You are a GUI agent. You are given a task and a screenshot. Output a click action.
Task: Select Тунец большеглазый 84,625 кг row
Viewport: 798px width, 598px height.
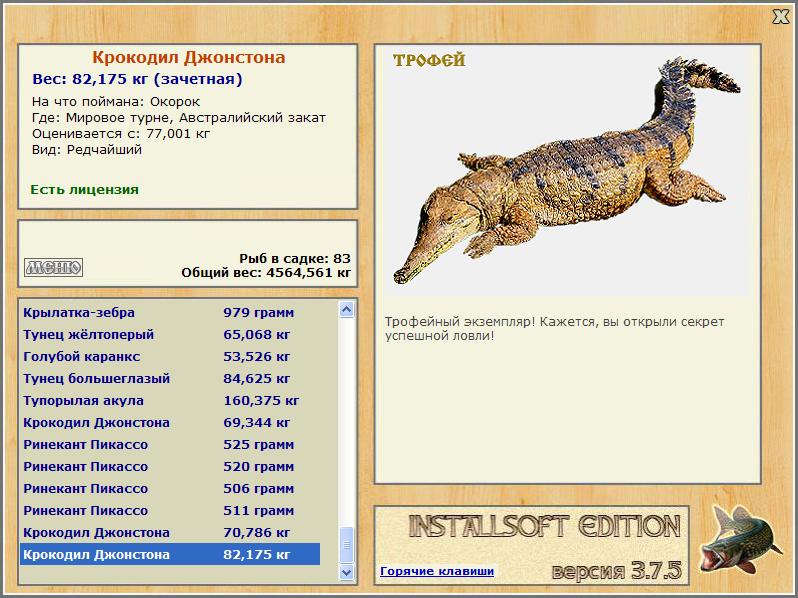[x=170, y=379]
